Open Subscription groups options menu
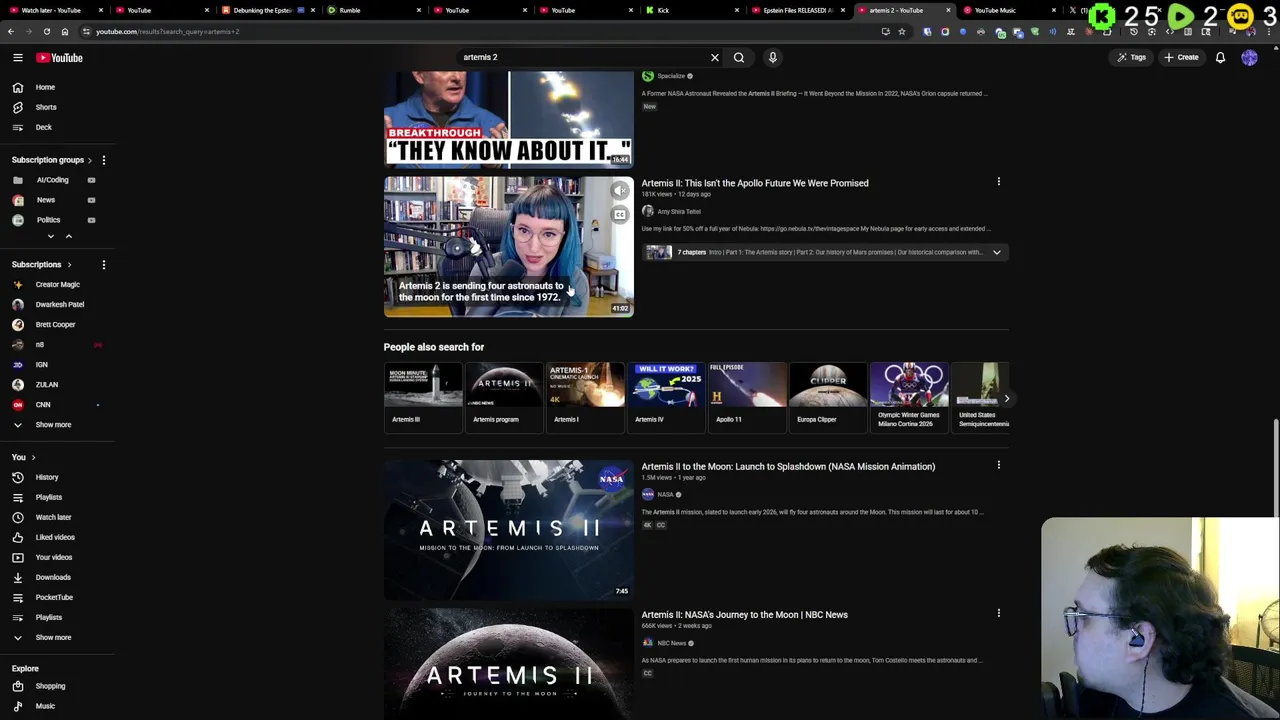The width and height of the screenshot is (1280, 720). point(103,160)
